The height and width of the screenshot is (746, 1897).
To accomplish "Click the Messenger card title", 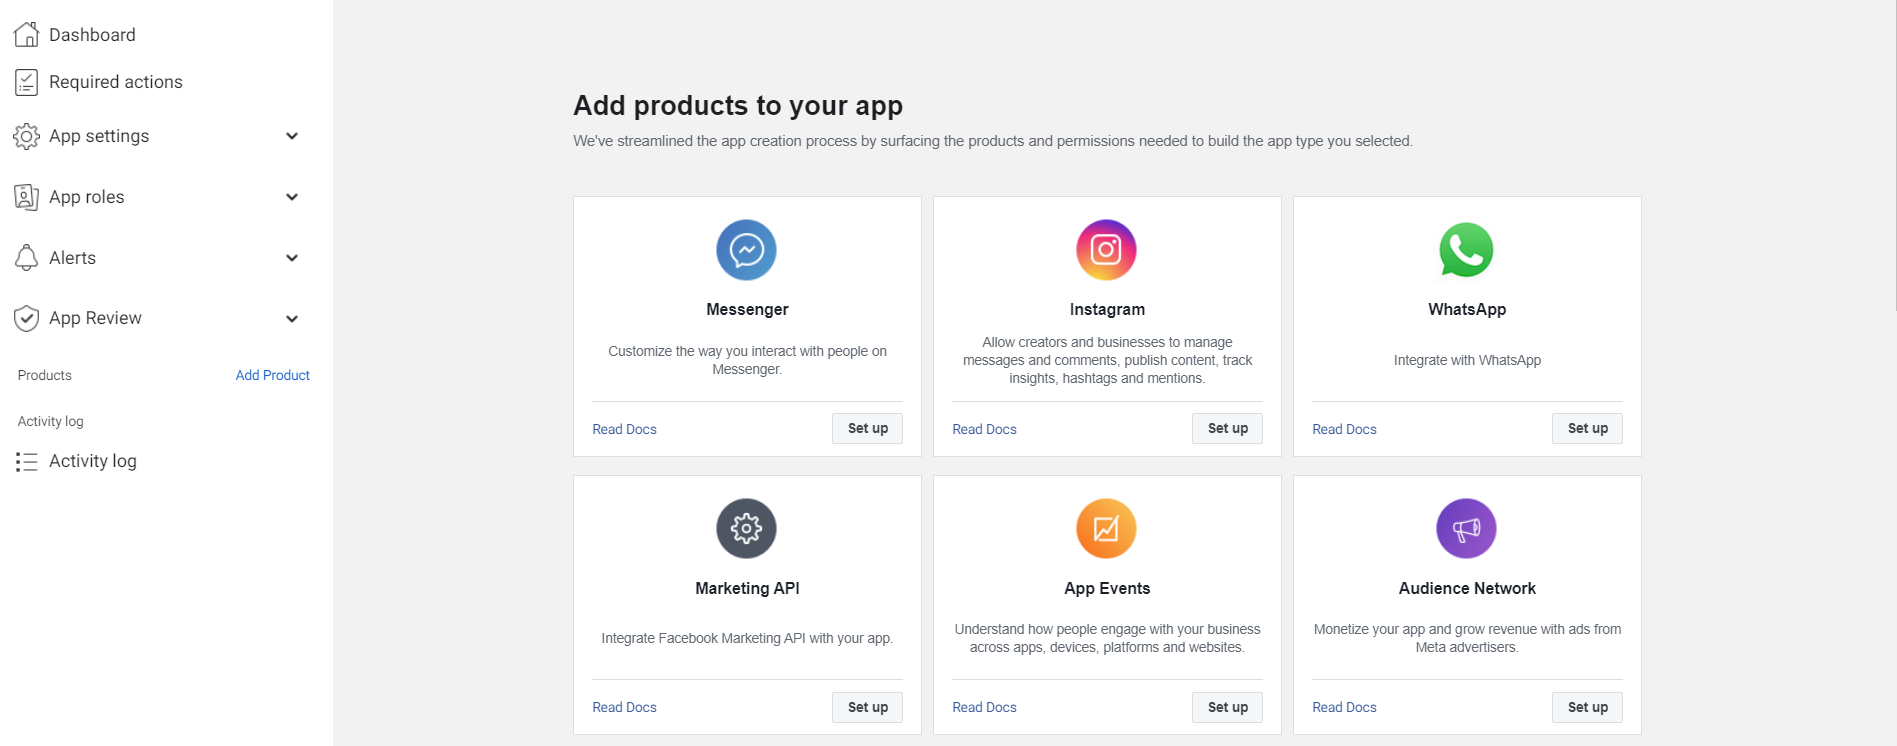I will click(x=747, y=310).
